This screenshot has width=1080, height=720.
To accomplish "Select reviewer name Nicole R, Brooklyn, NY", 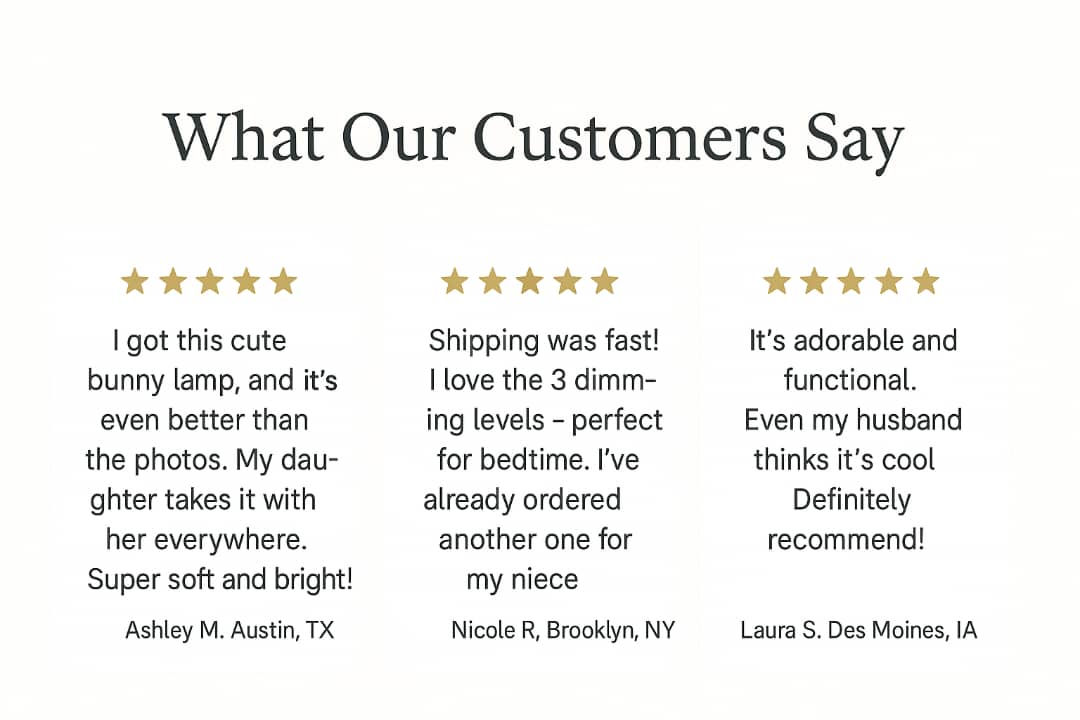I will [563, 630].
